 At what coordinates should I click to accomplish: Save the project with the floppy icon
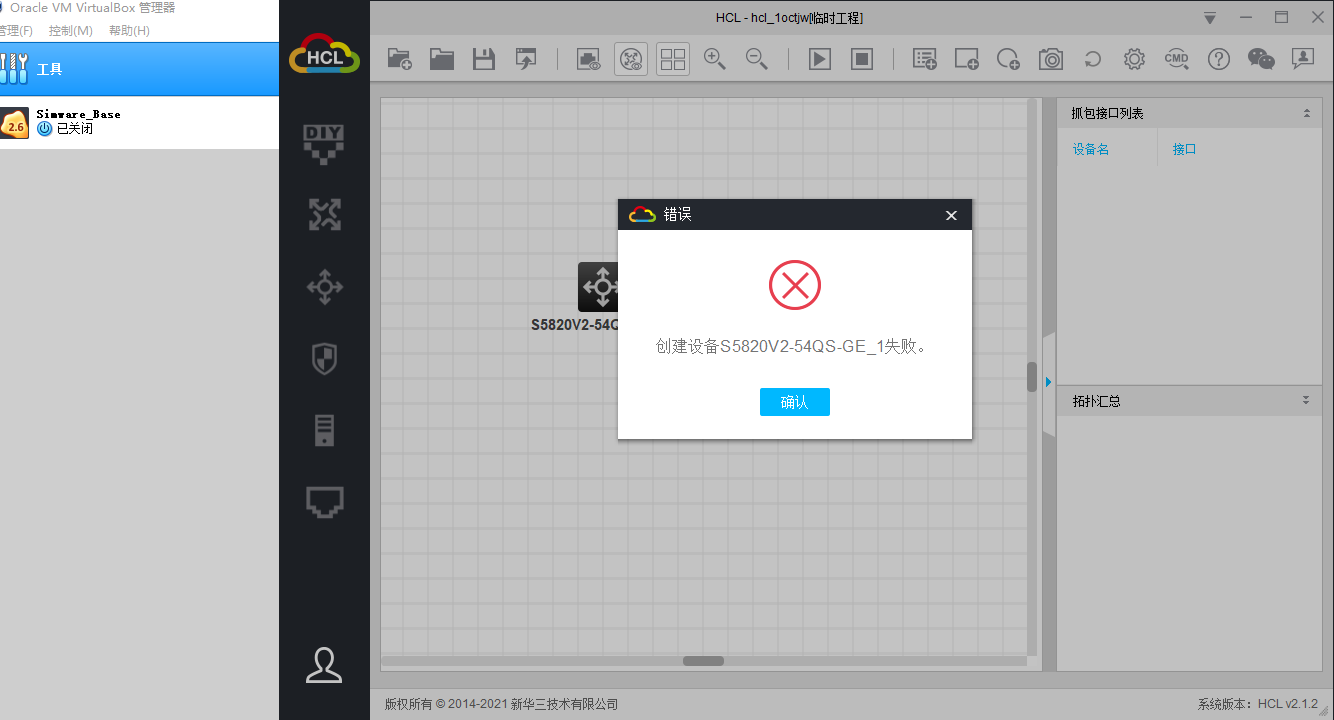pyautogui.click(x=484, y=59)
